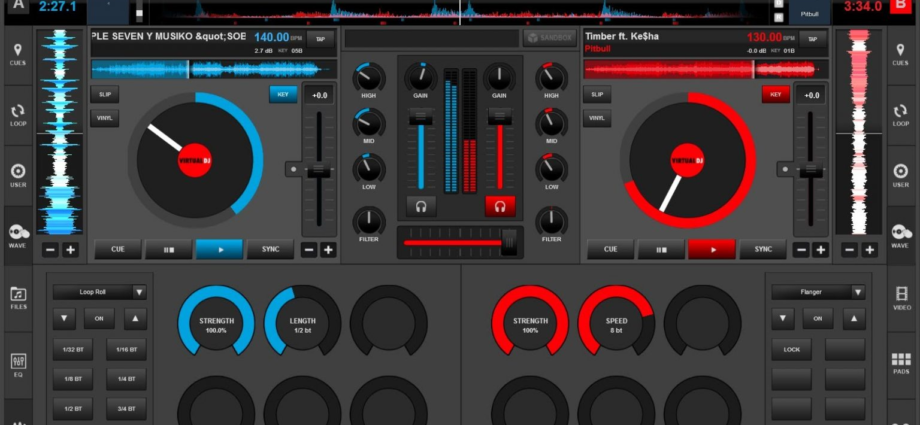Increase deck B pitch with plus button
The width and height of the screenshot is (920, 425).
click(x=821, y=249)
